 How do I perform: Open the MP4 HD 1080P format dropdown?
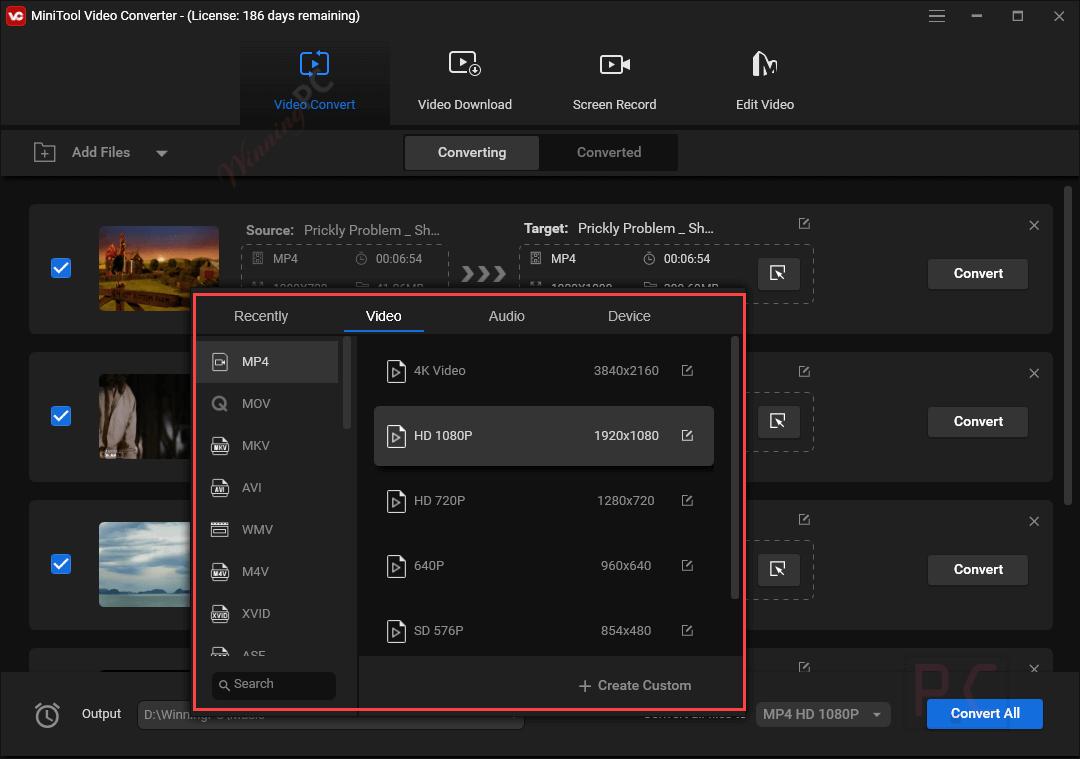(822, 714)
